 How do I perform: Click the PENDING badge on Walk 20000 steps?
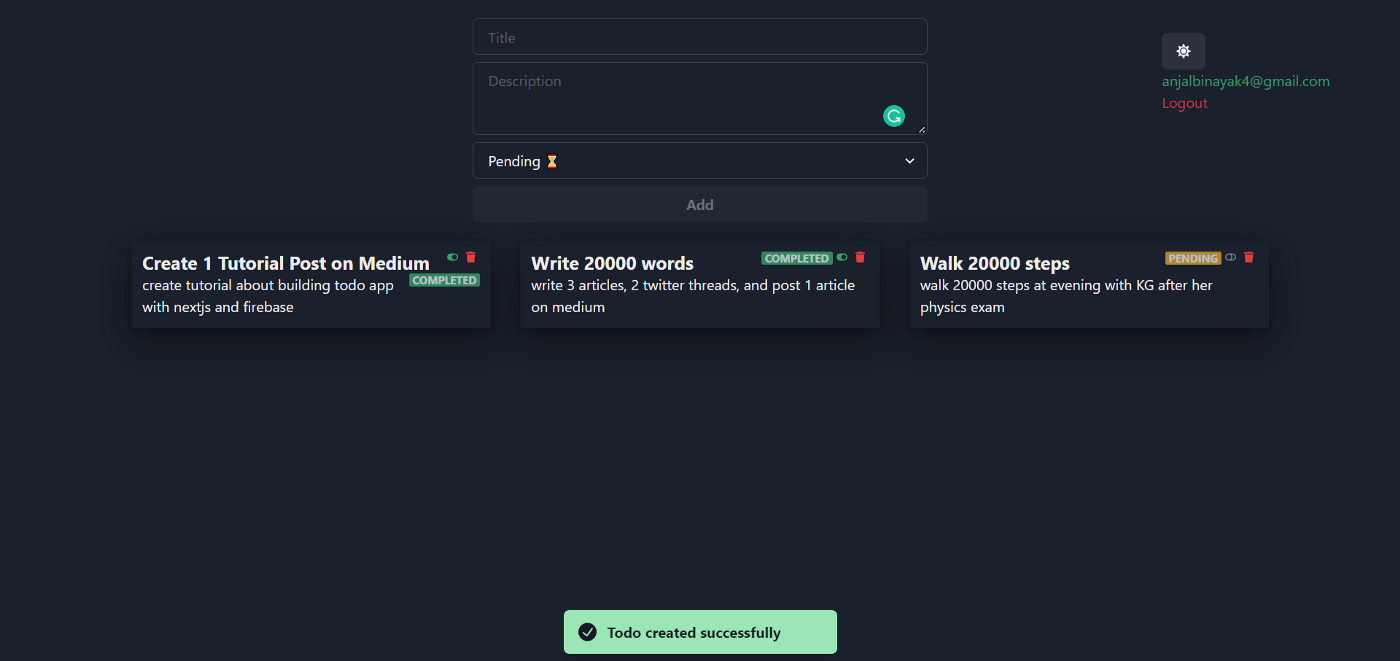click(x=1193, y=258)
